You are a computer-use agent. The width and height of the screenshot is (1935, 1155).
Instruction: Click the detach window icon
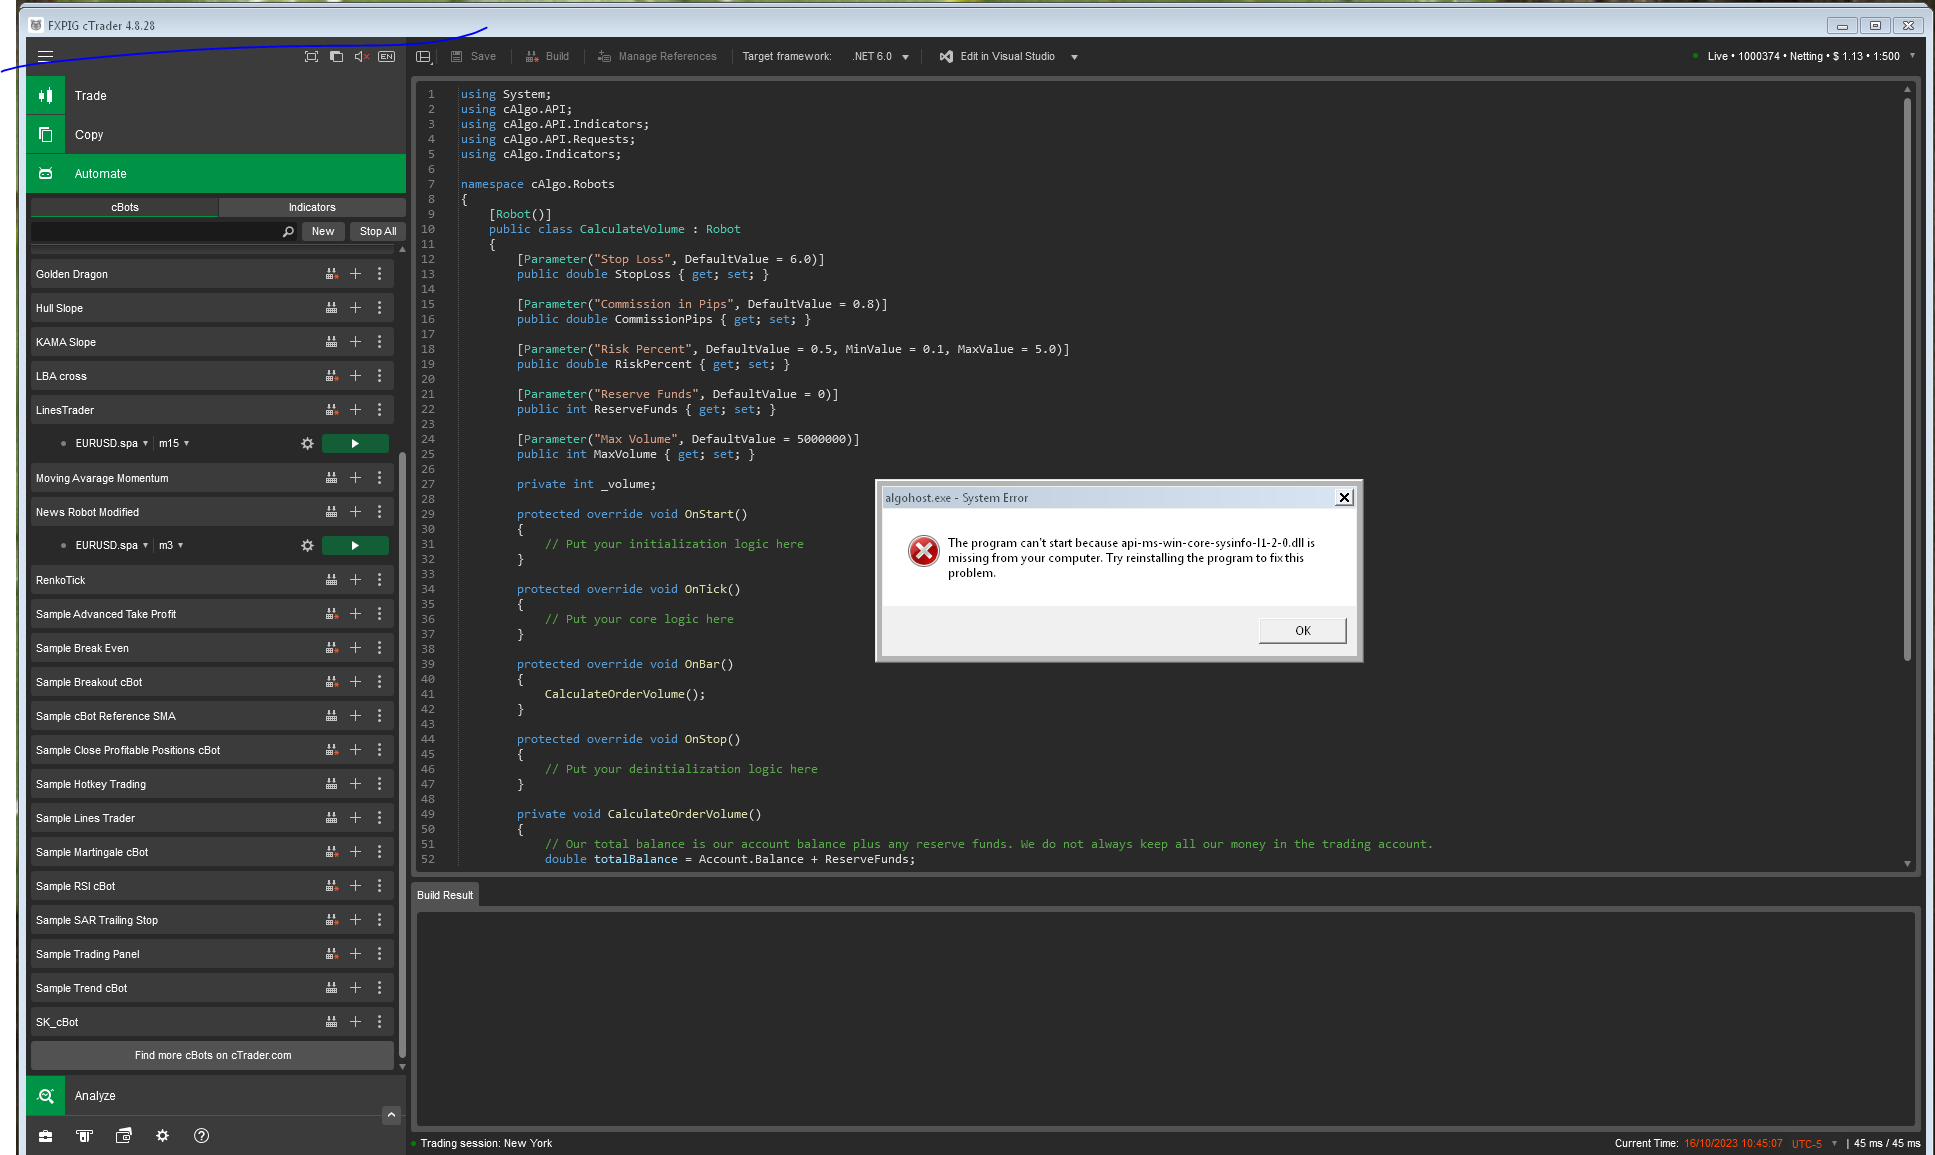click(336, 57)
